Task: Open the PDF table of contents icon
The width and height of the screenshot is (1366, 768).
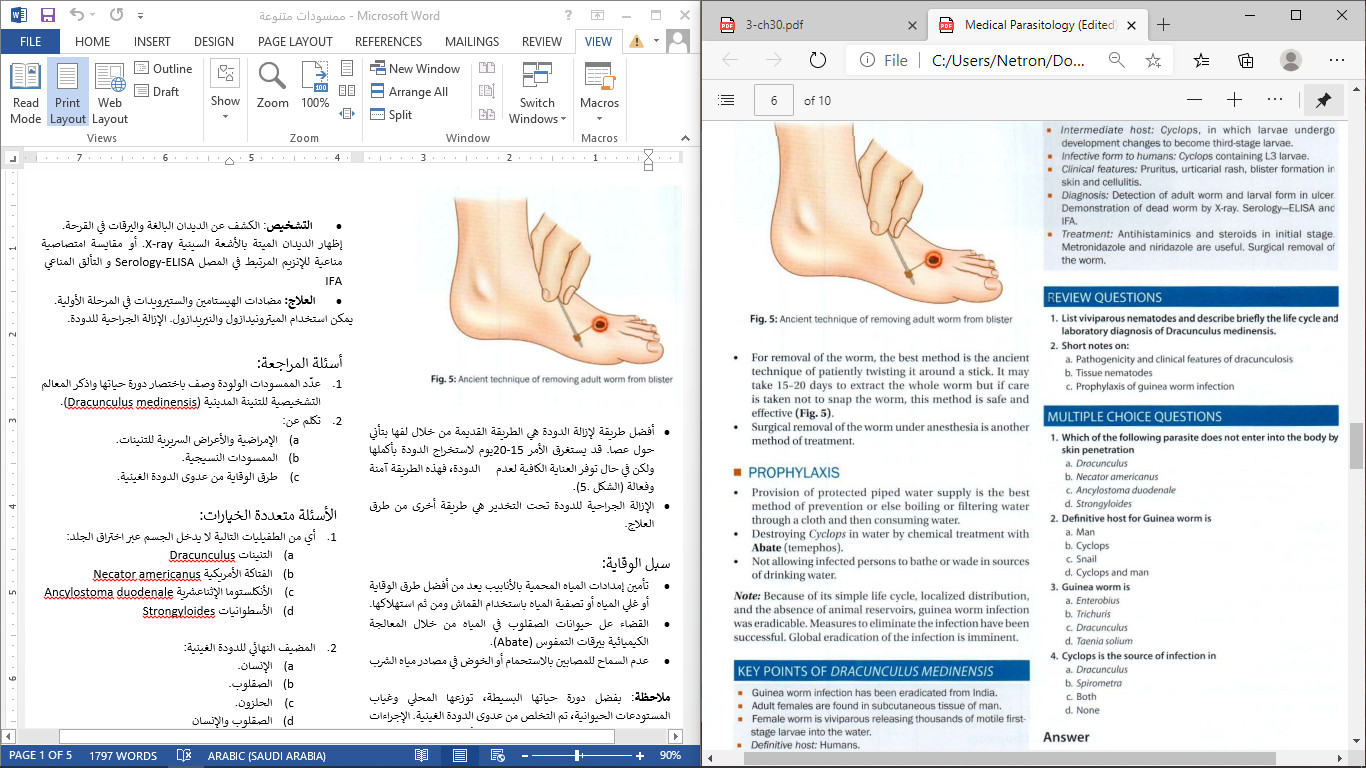Action: tap(727, 100)
